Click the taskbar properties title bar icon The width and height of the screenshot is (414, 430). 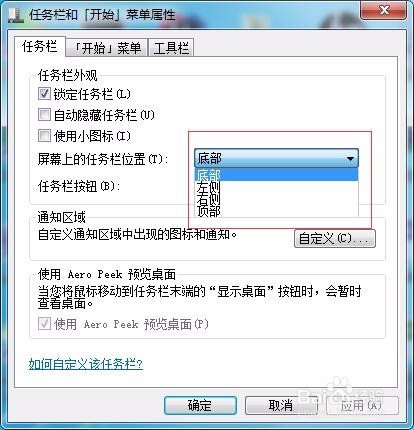point(16,15)
